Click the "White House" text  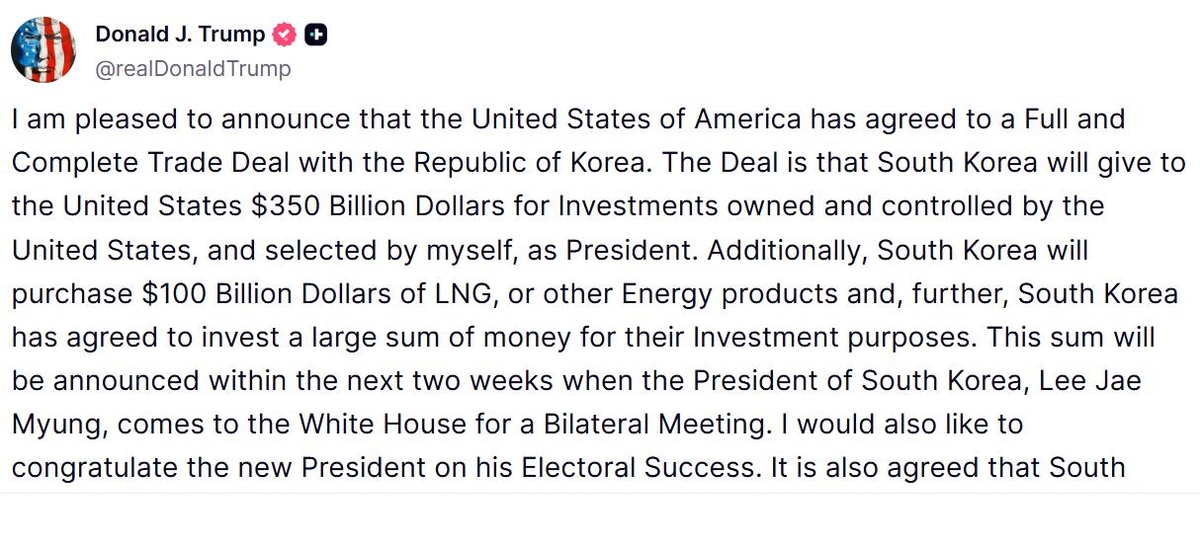[x=454, y=425]
